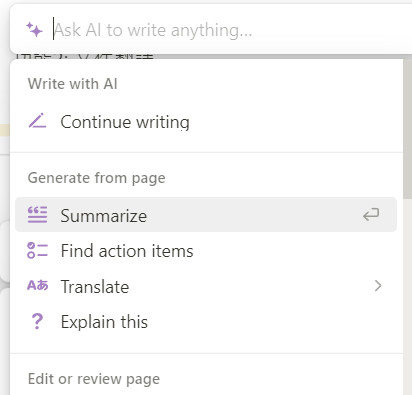Click the Write with AI heading
This screenshot has width=412, height=395.
tap(73, 84)
